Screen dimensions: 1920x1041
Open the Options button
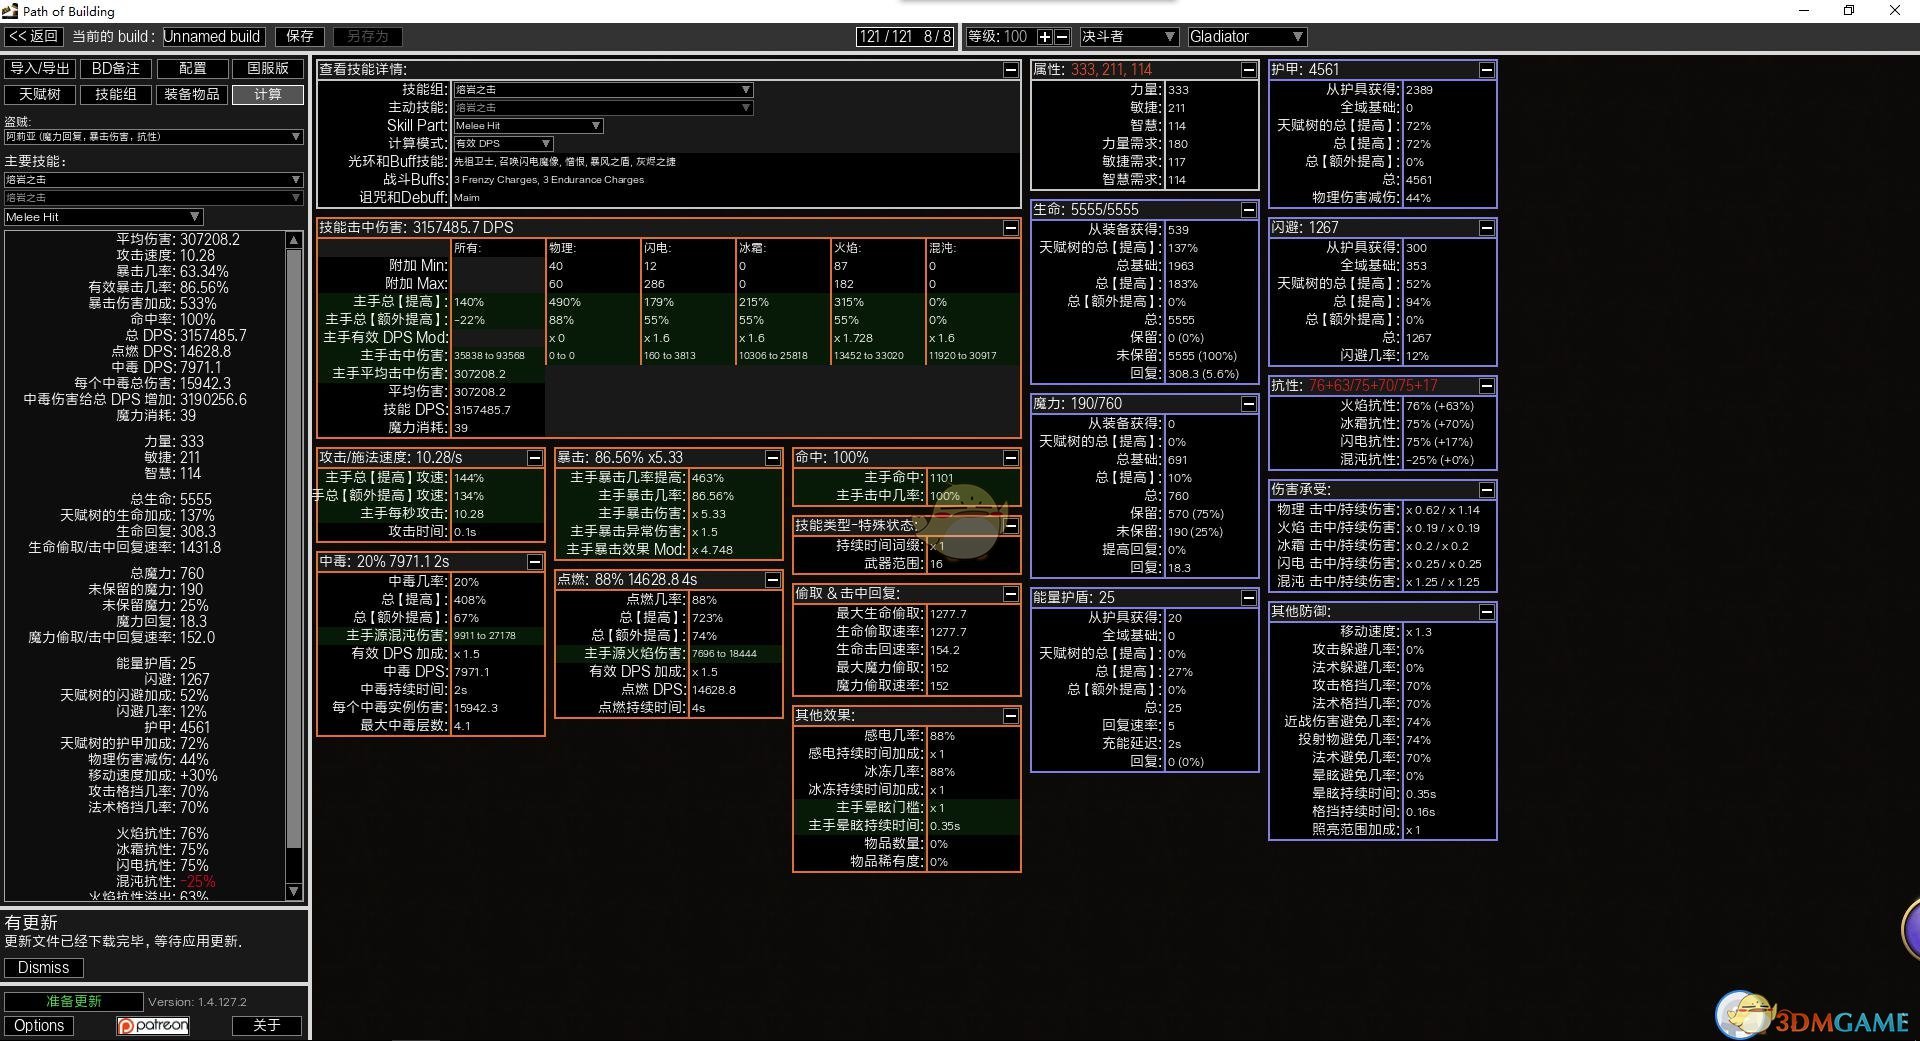coord(39,1026)
